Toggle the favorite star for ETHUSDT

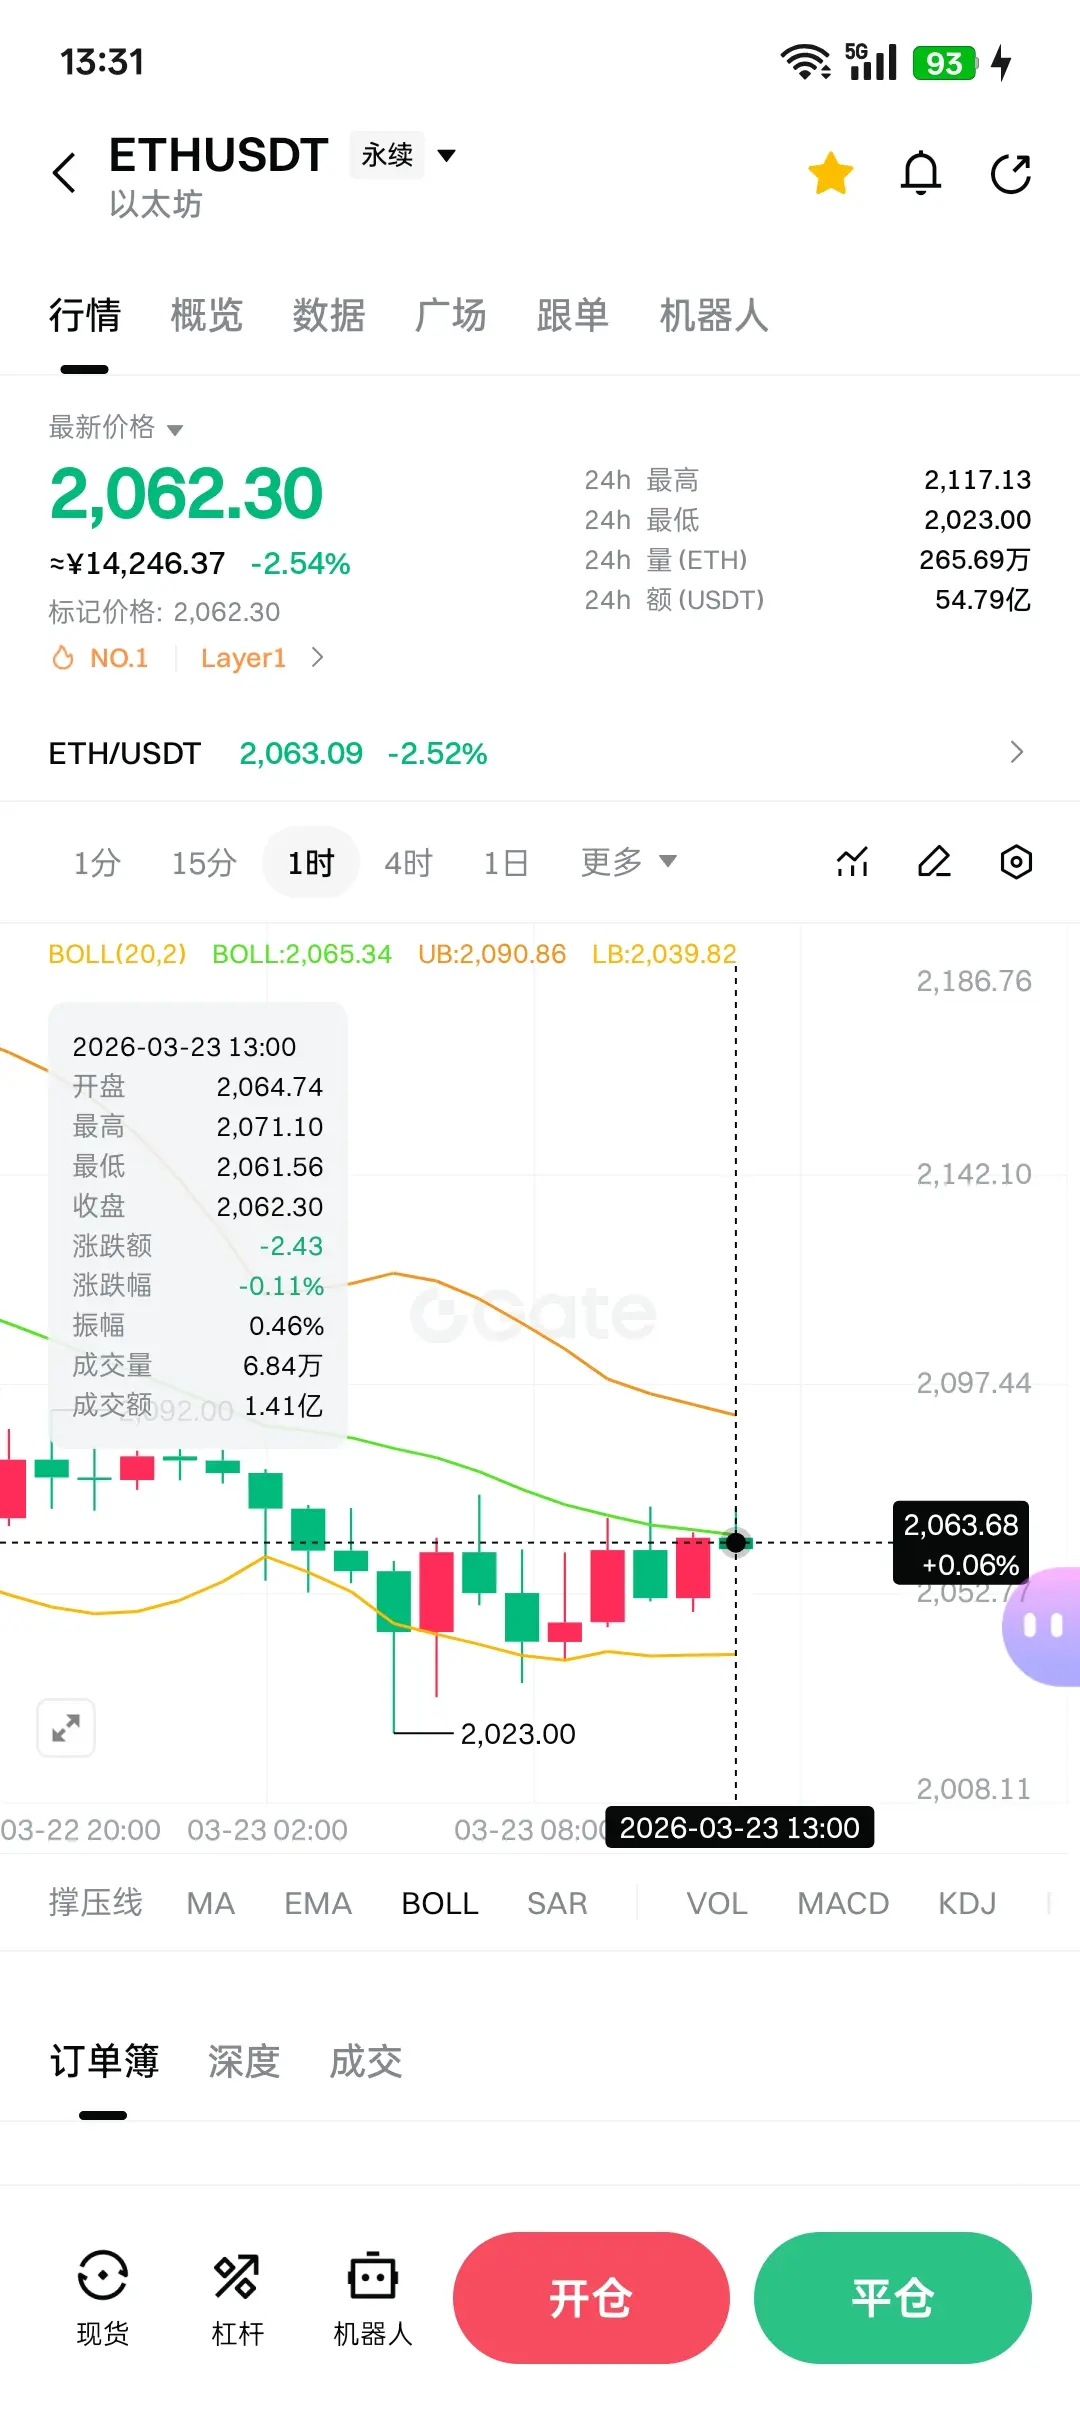[830, 173]
